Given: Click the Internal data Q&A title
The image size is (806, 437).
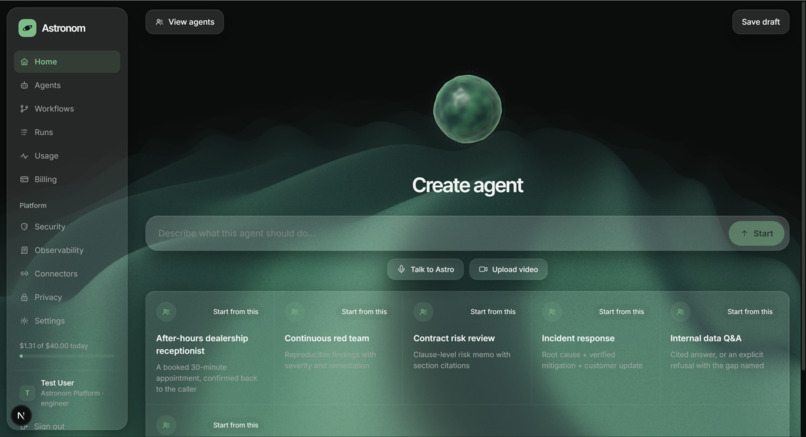Looking at the screenshot, I should [706, 338].
